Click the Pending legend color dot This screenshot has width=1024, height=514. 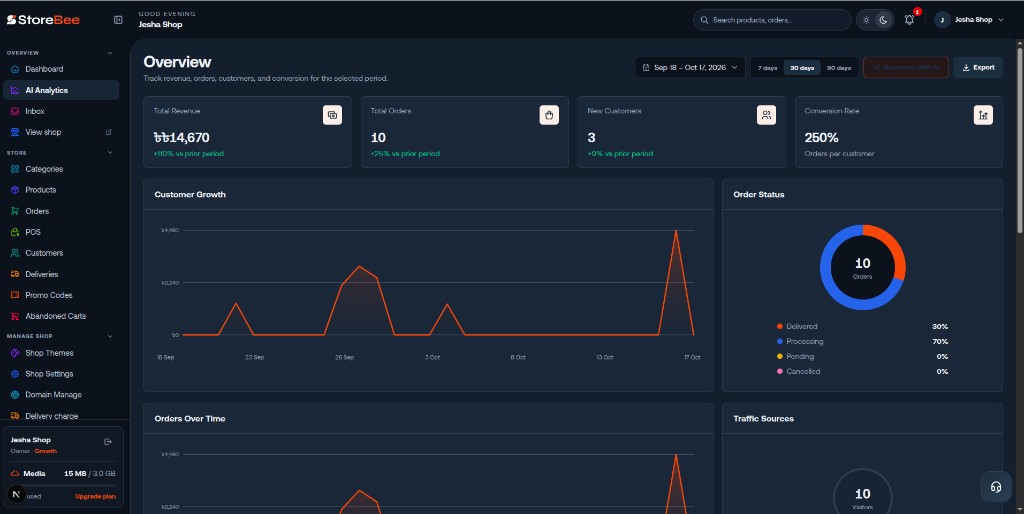coord(780,357)
